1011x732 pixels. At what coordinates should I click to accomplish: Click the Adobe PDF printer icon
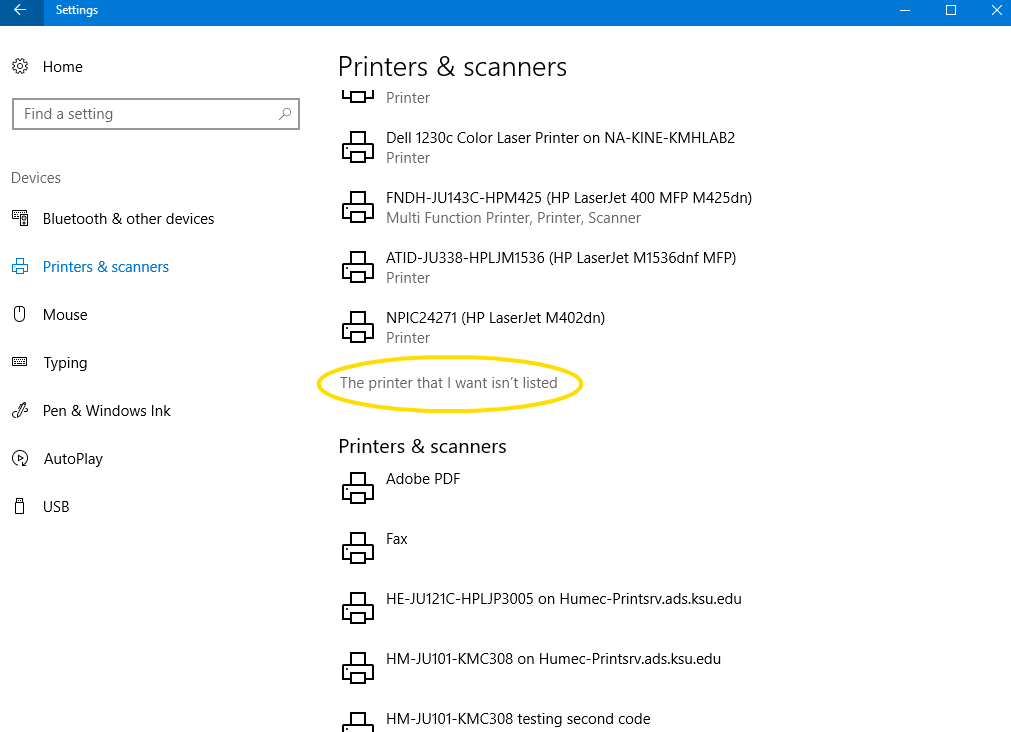(x=358, y=488)
